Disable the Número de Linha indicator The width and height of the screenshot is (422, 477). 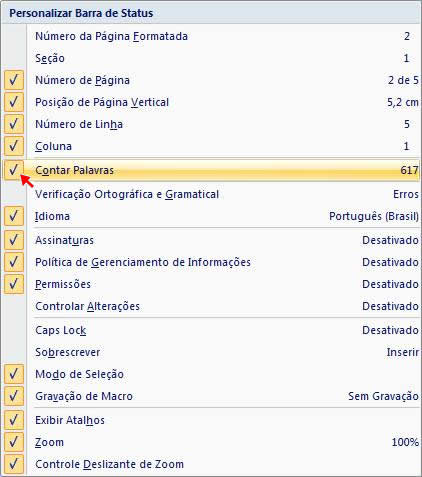point(211,124)
